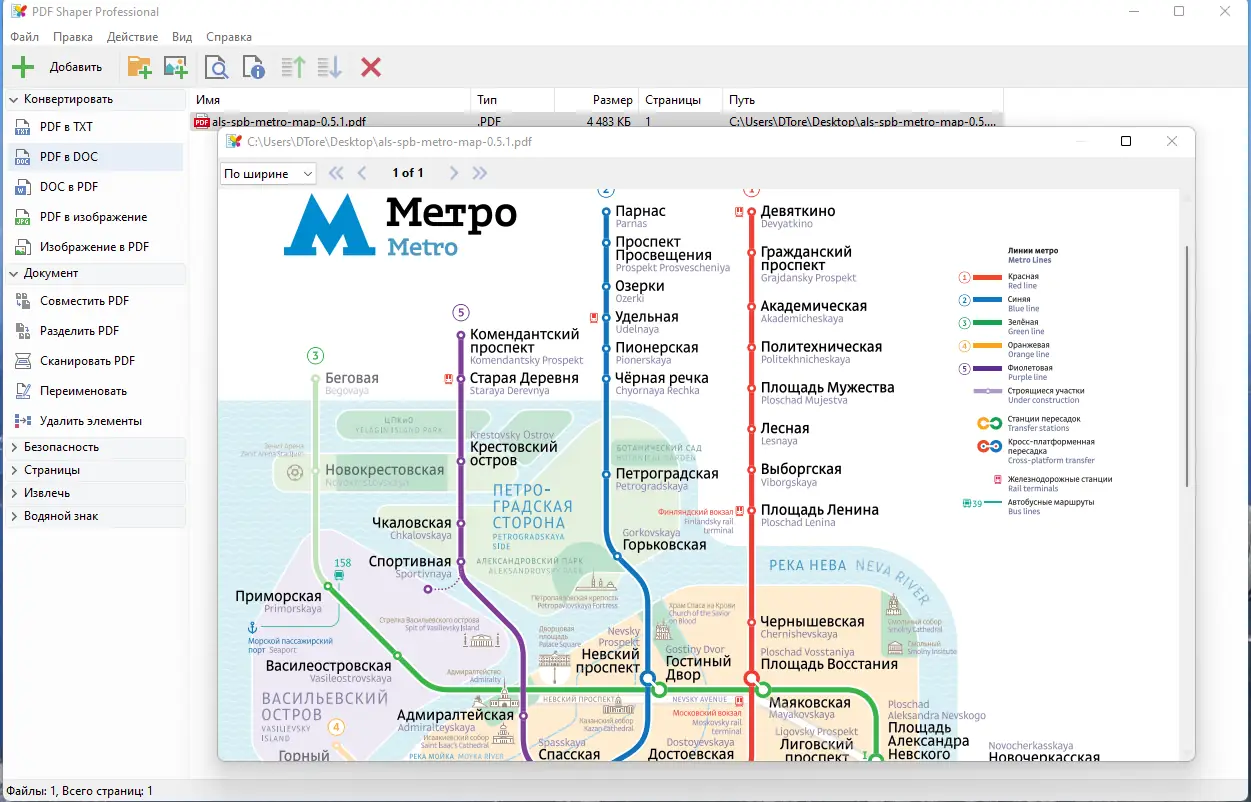The height and width of the screenshot is (802, 1251).
Task: Move file up with the green arrow icon
Action: point(293,67)
